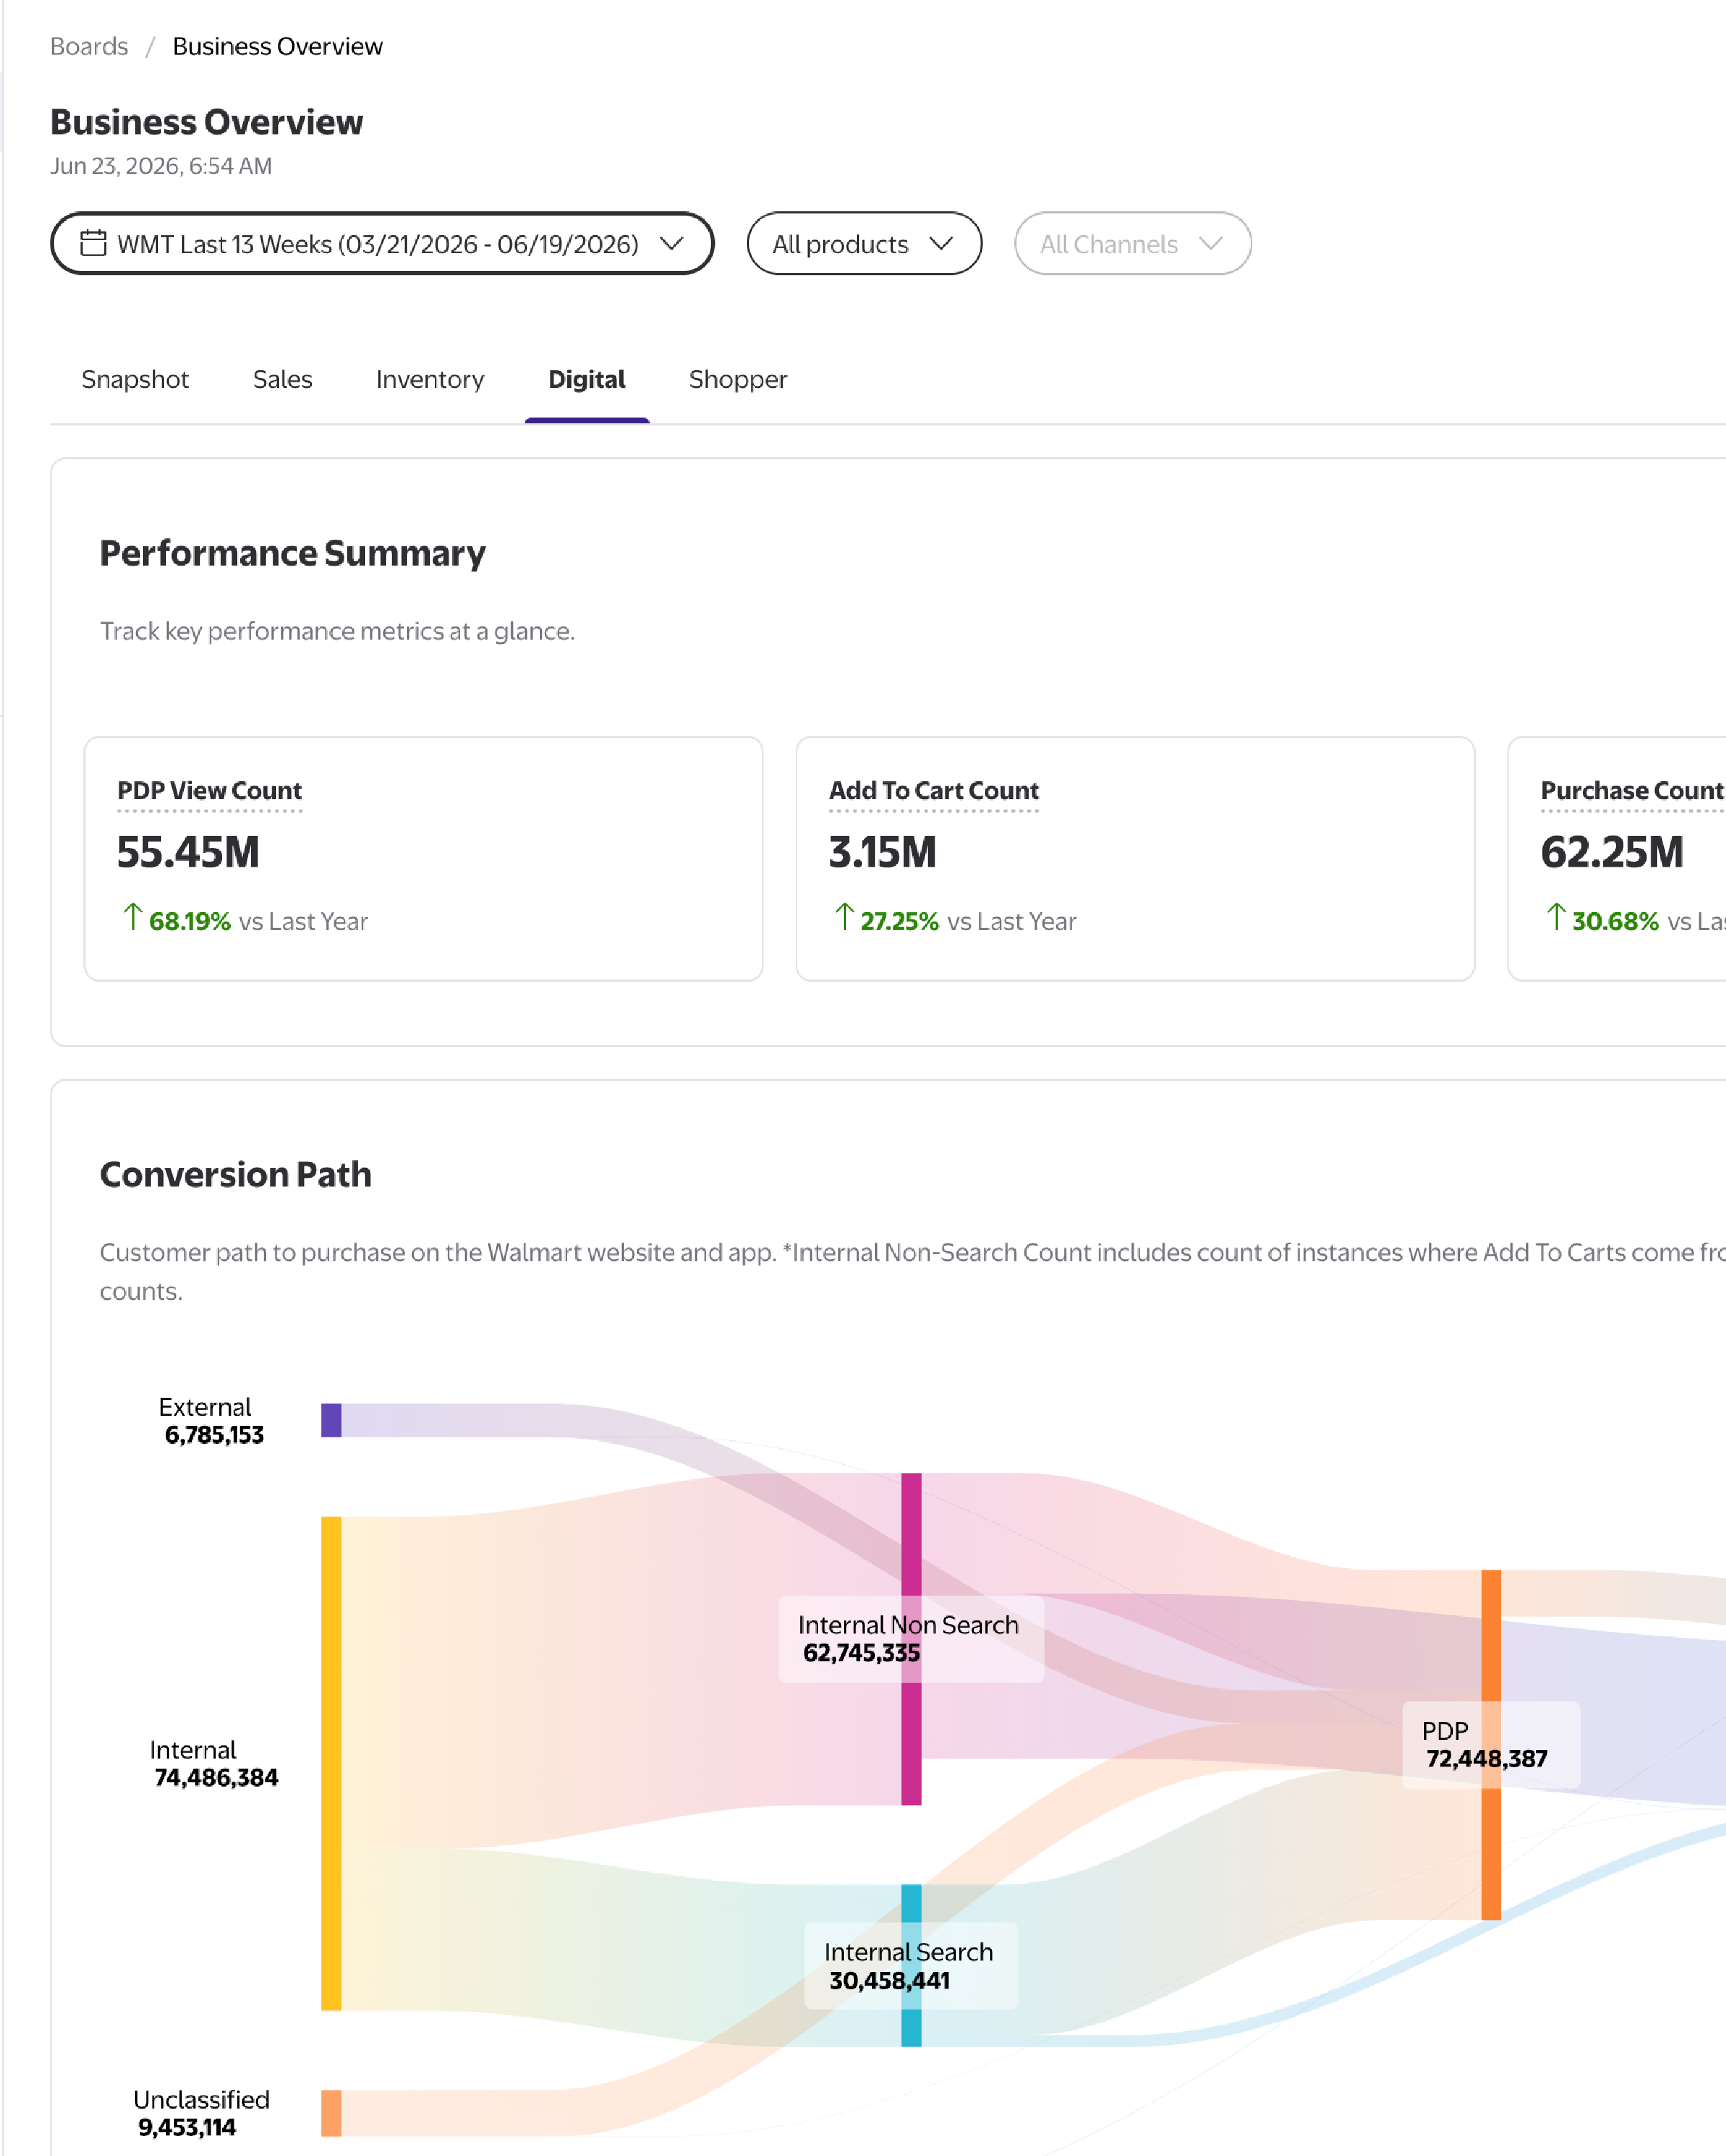The image size is (1726, 2156).
Task: Click the Business Overview breadcrumb
Action: point(277,46)
